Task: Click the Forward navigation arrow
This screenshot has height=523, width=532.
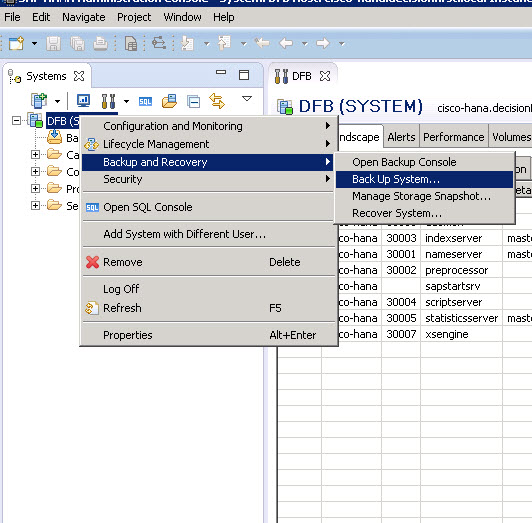Action: tap(323, 43)
